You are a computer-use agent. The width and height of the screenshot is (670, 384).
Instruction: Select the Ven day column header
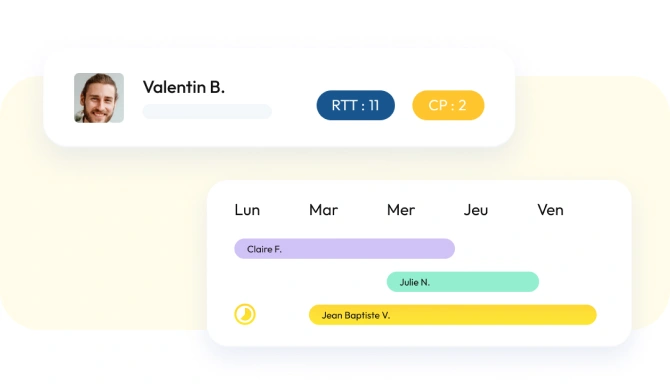point(550,210)
